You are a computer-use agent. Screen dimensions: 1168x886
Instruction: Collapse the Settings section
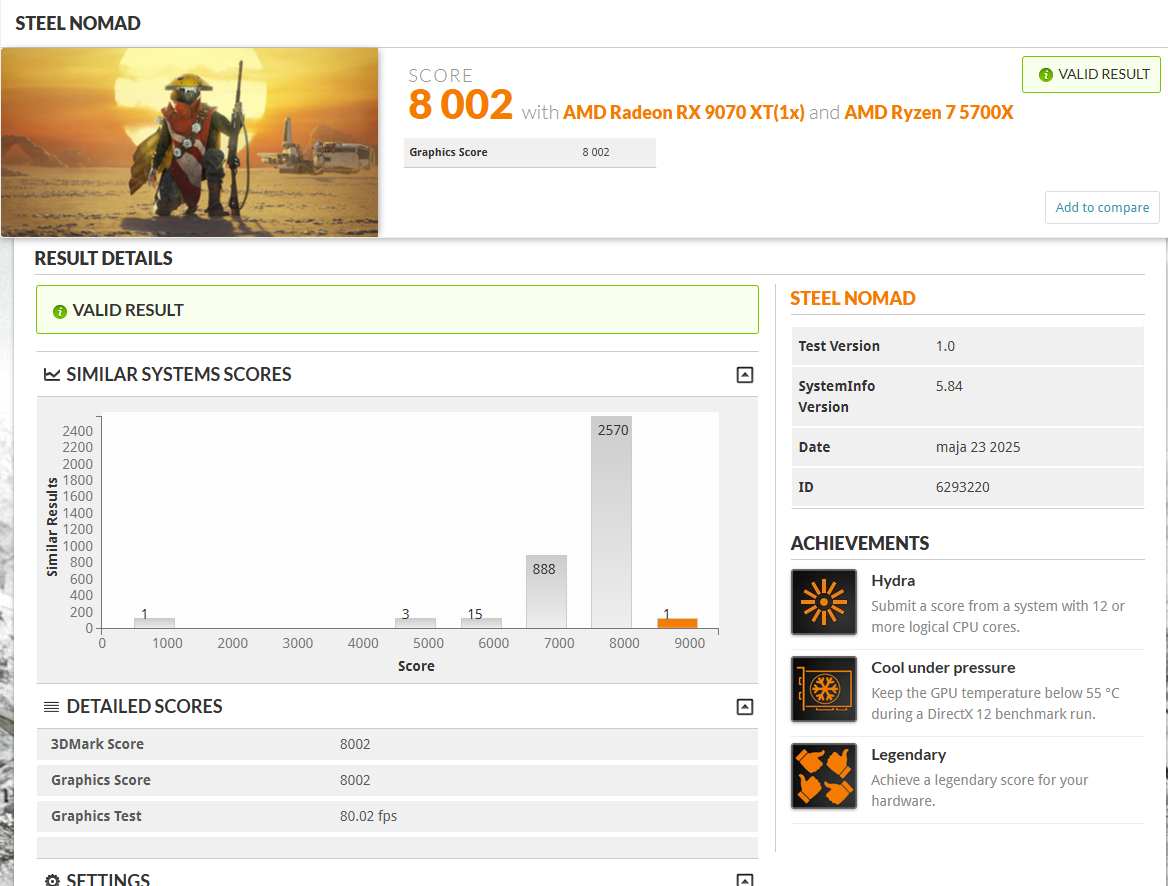[x=745, y=880]
